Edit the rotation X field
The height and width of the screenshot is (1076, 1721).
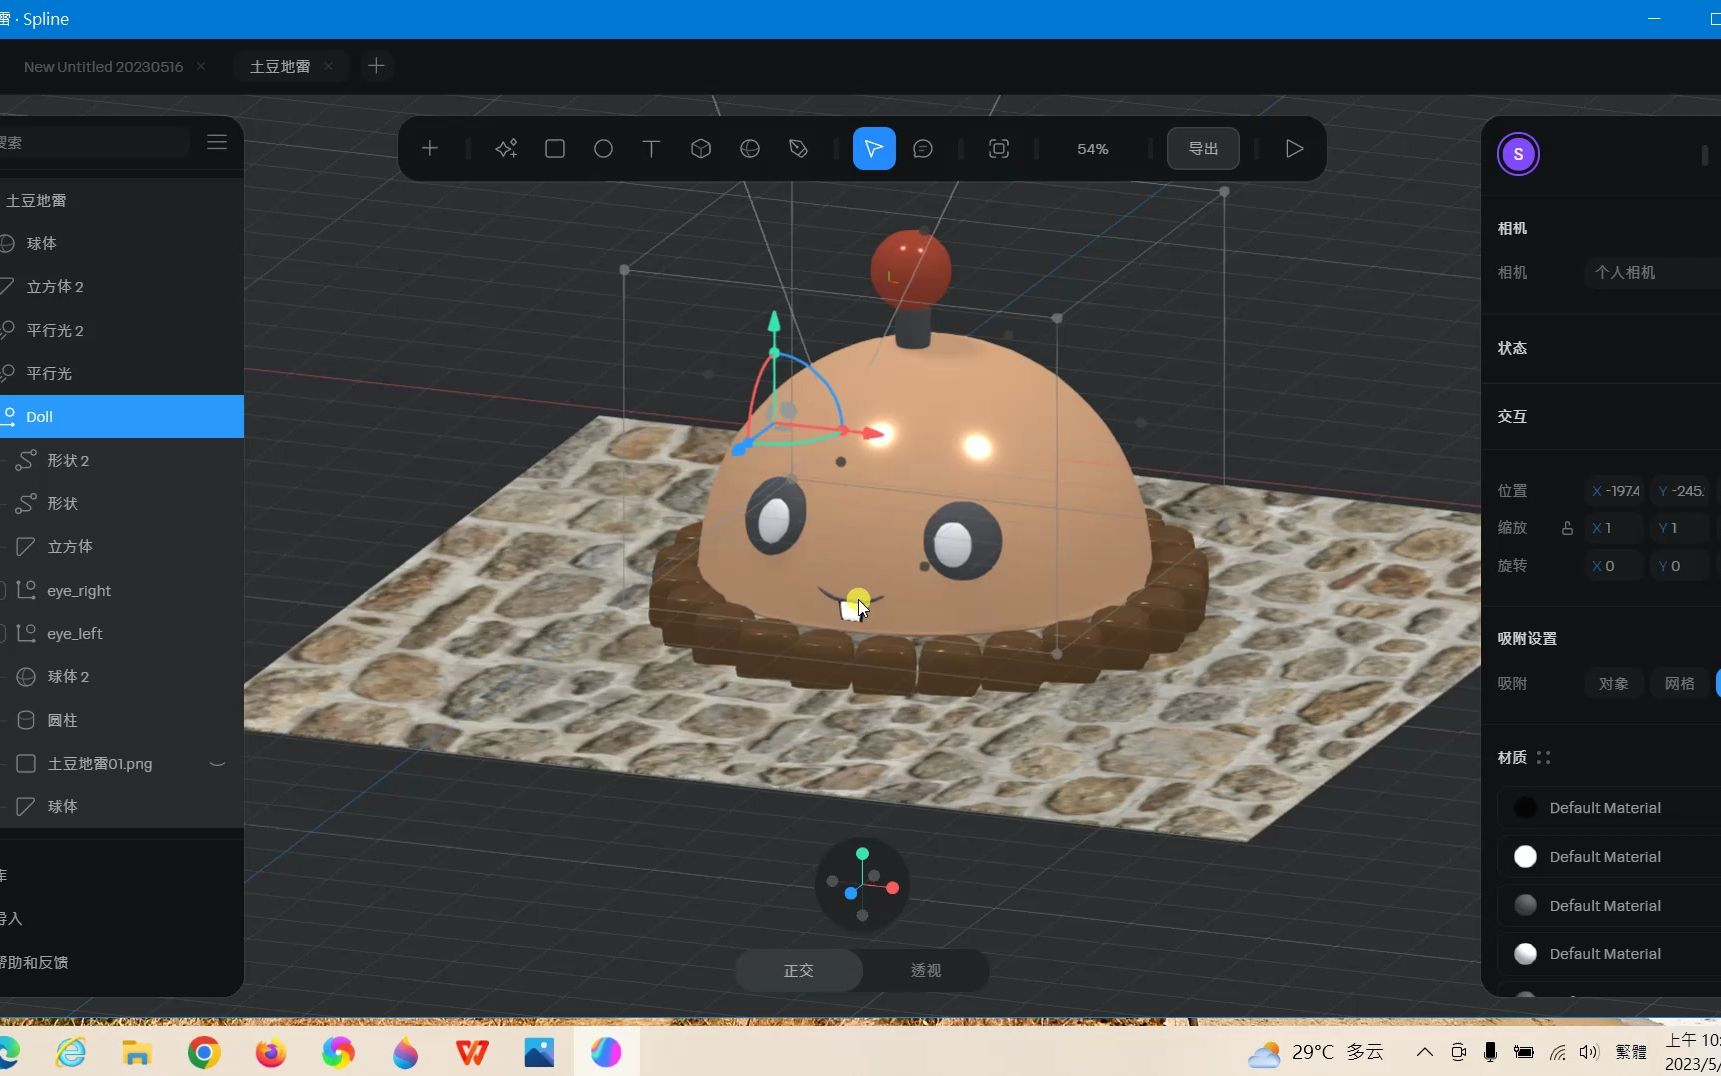pyautogui.click(x=1616, y=566)
